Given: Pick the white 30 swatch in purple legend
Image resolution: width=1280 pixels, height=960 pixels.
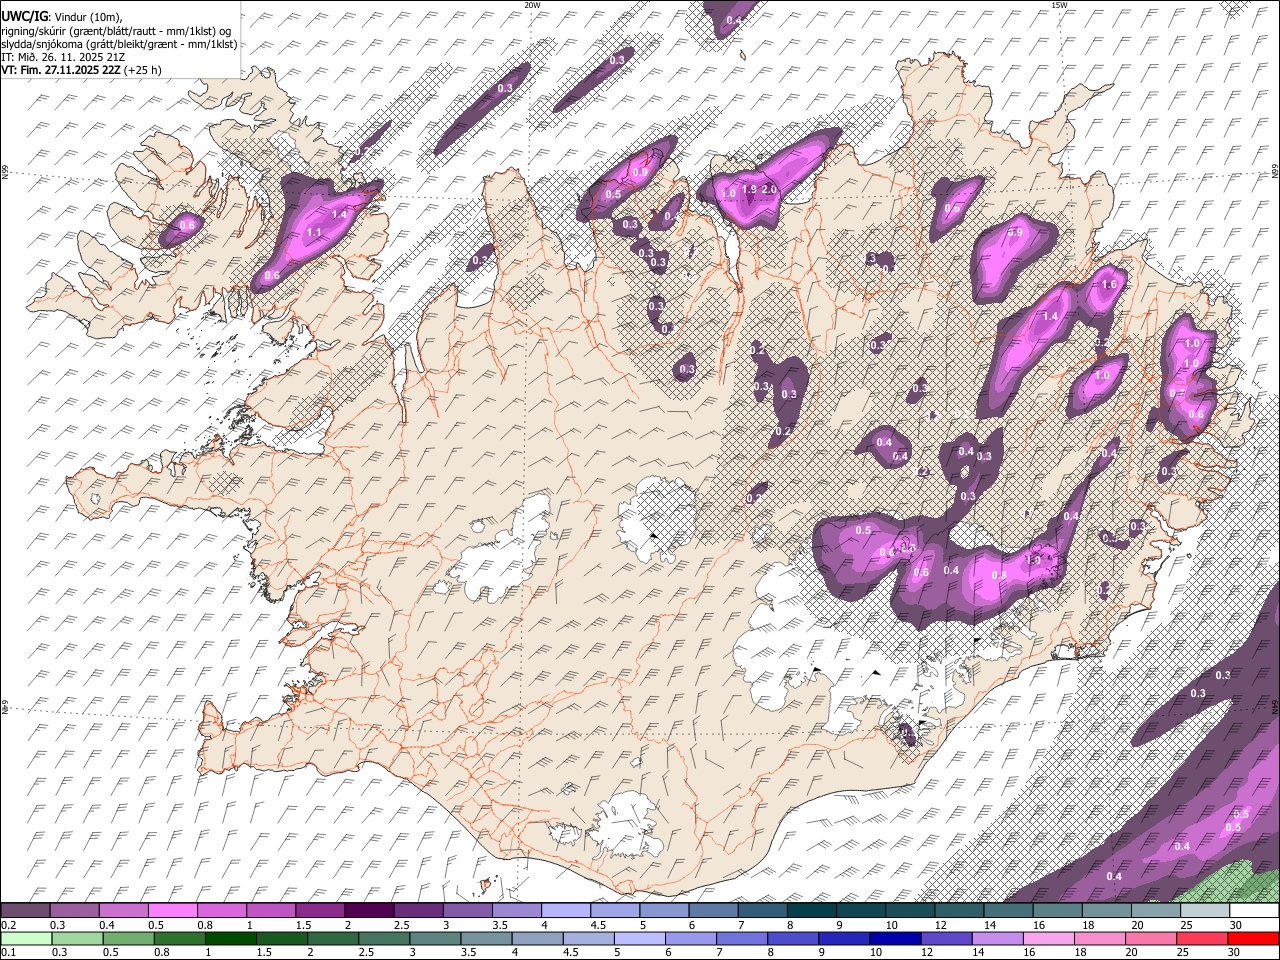Looking at the screenshot, I should (x=1254, y=911).
